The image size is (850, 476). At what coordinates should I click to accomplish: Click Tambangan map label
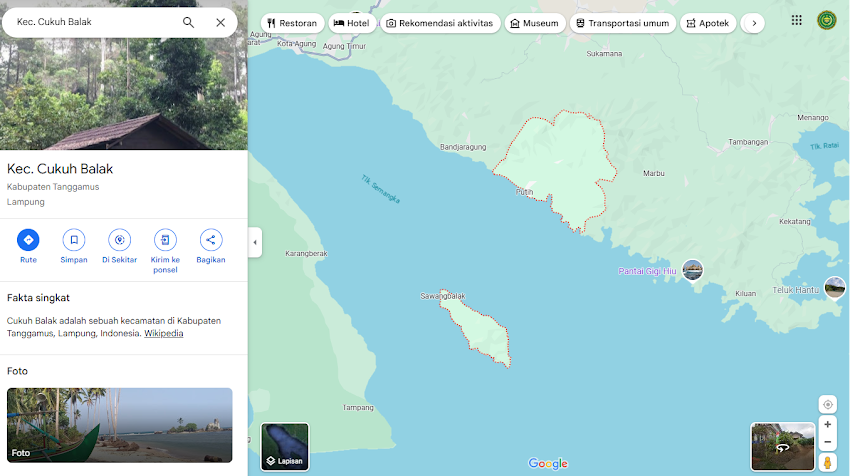pyautogui.click(x=748, y=142)
